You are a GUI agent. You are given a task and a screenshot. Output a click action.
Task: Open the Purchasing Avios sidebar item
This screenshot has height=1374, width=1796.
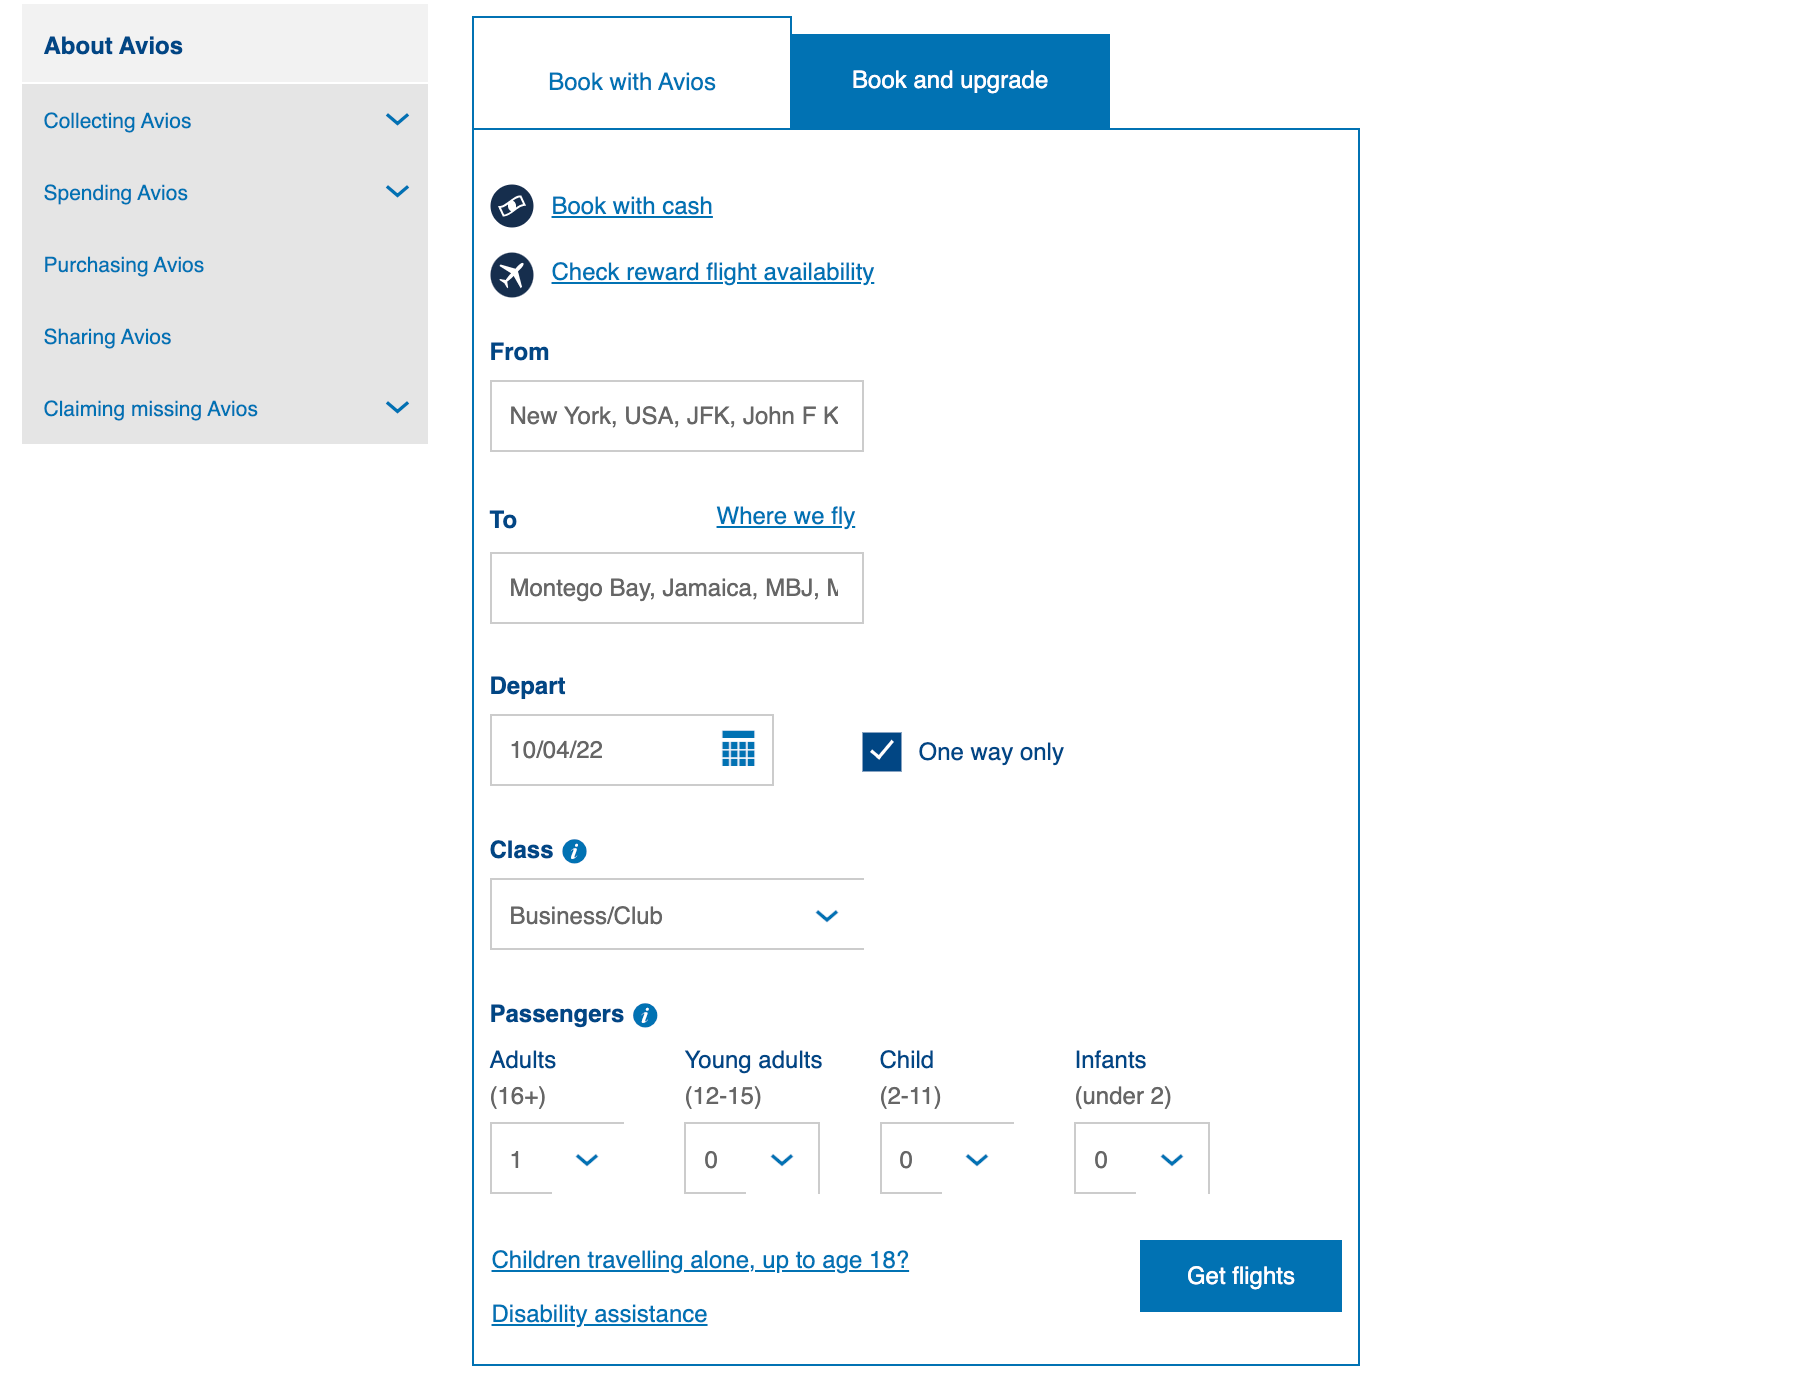123,264
